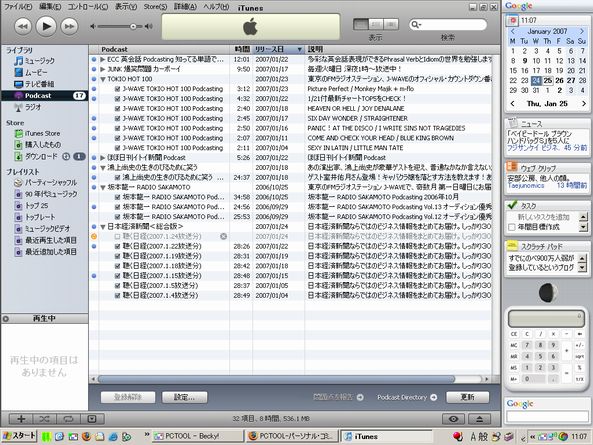Expand the ほぼ日刊イトイ新聞 Podcast row

[102, 158]
